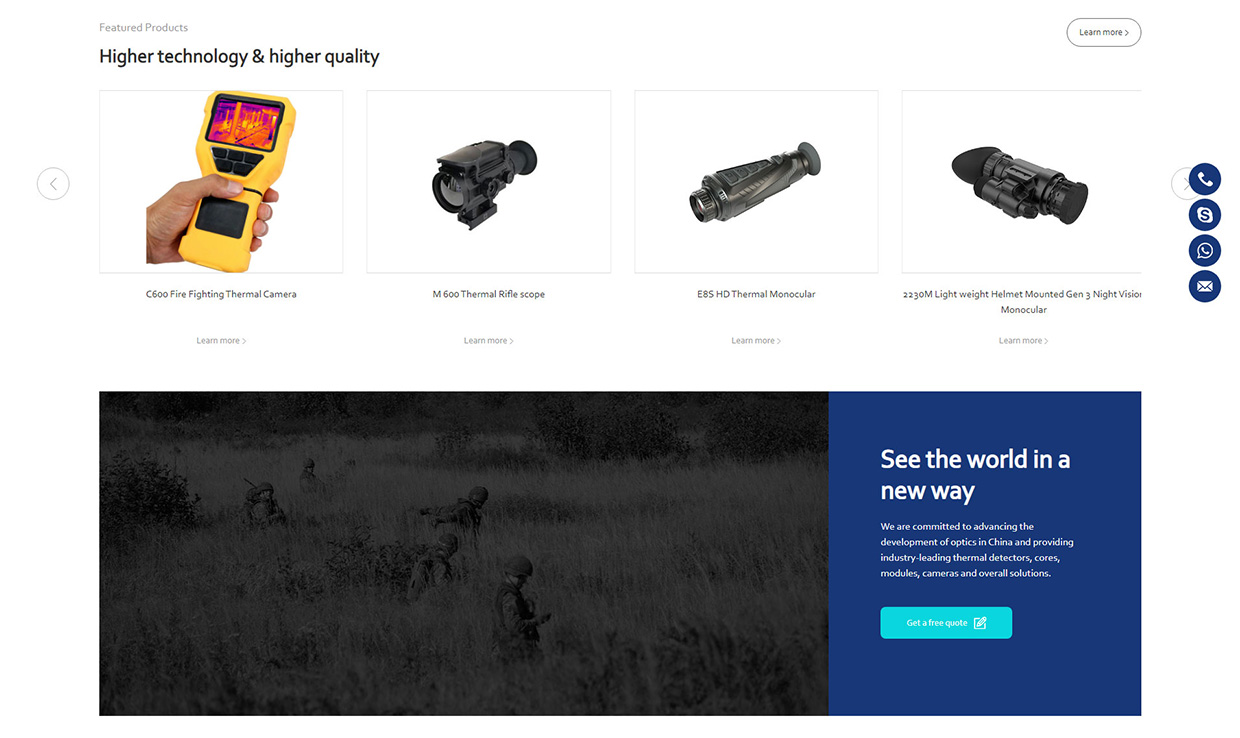Click the M 600 Thermal Rifle scope title

tap(488, 294)
